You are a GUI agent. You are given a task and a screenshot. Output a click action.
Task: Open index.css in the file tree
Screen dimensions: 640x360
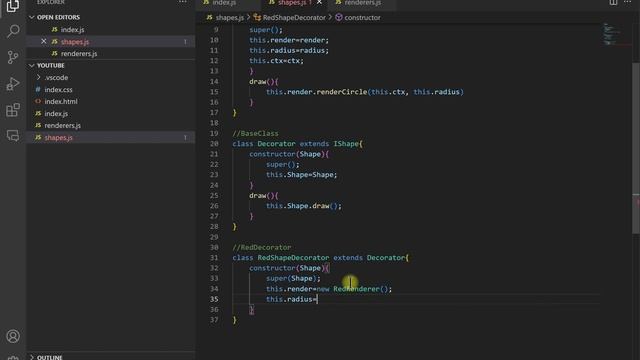click(x=58, y=89)
